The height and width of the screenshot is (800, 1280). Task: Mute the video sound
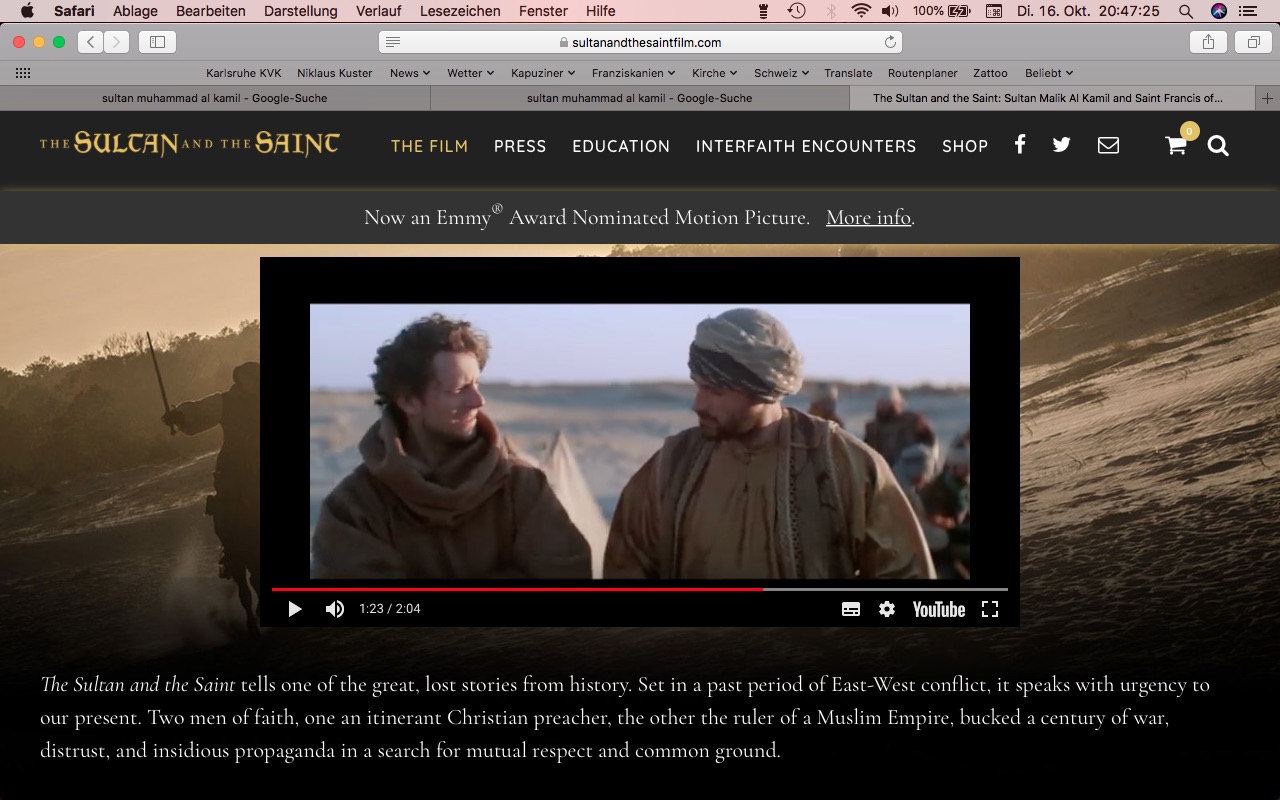point(335,609)
